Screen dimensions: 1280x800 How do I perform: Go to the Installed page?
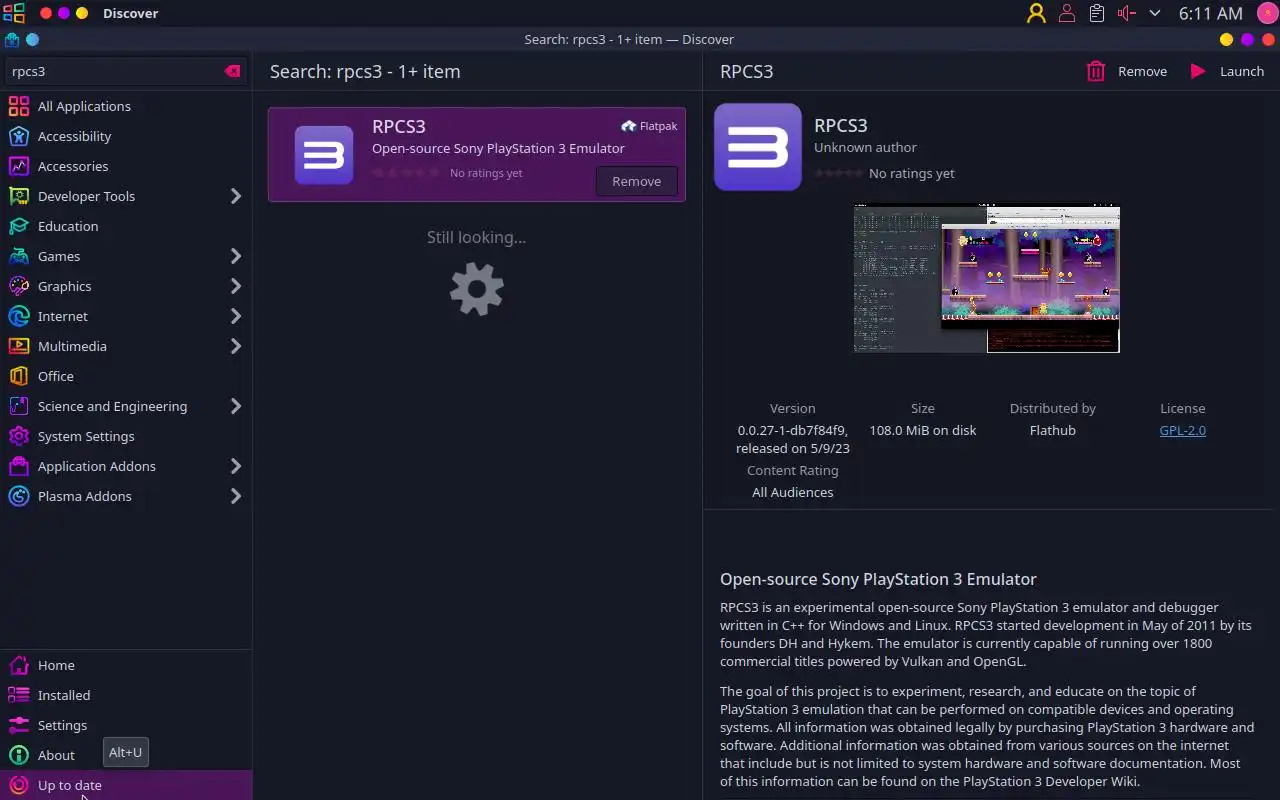126,695
